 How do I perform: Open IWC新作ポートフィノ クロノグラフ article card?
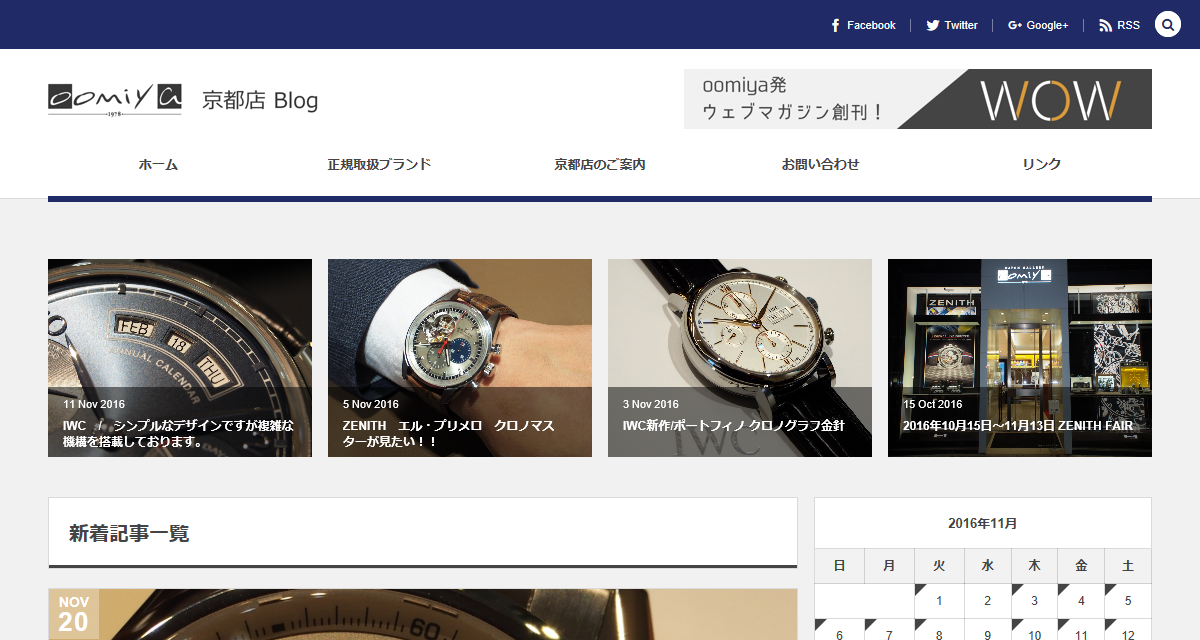(x=740, y=358)
